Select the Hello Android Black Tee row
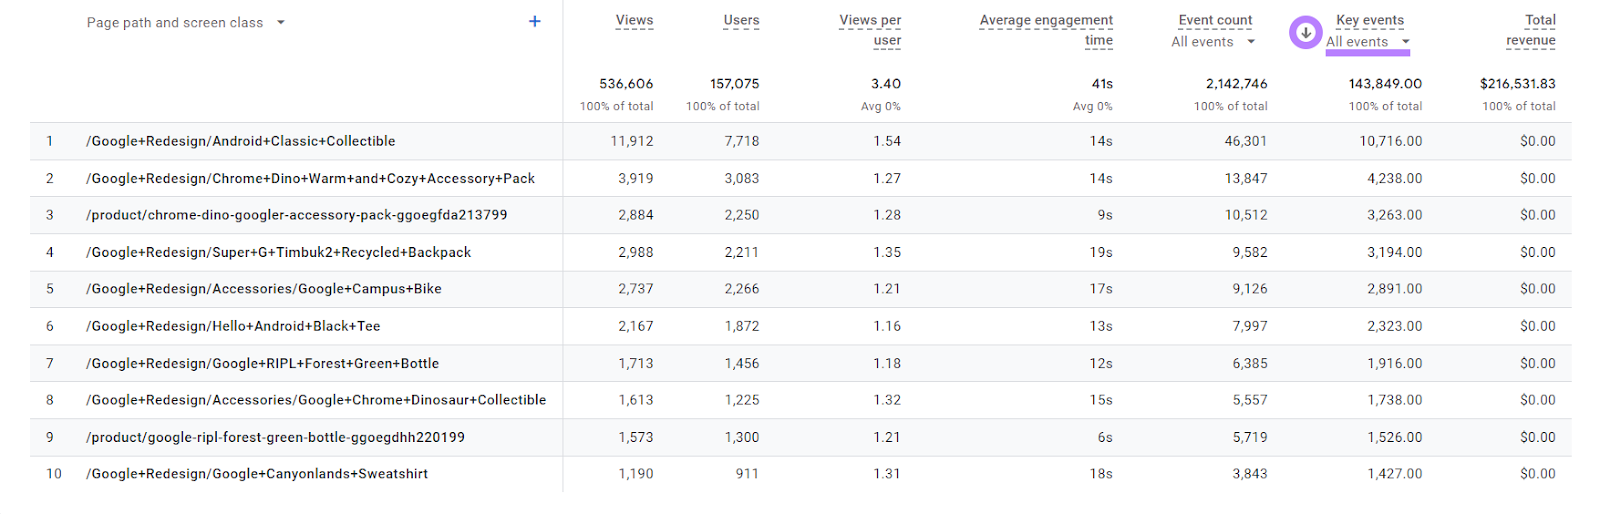Screen dimensions: 1600x514 (233, 326)
